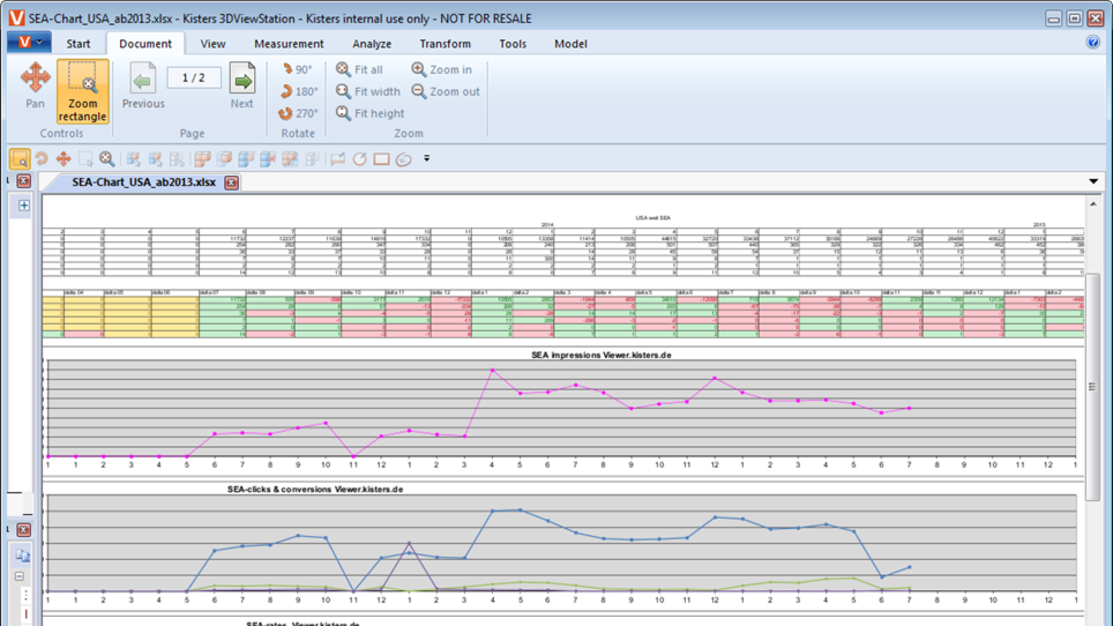The width and height of the screenshot is (1113, 626).
Task: Click the circle markup icon
Action: 360,159
